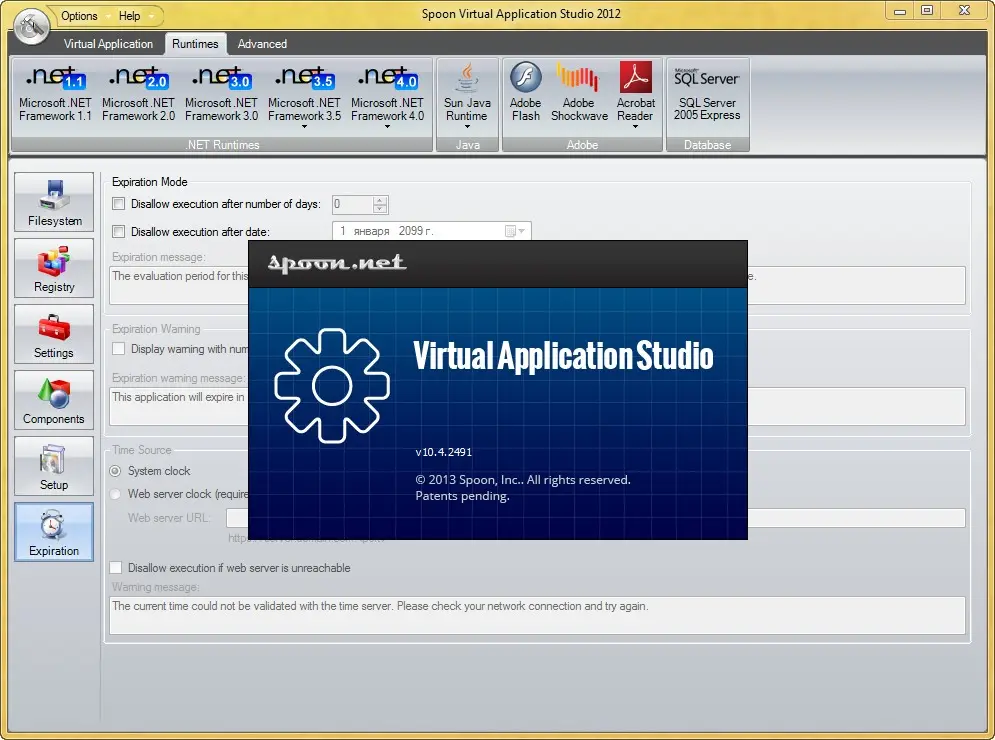Image resolution: width=995 pixels, height=740 pixels.
Task: Select Microsoft .NET Framework 4.0 runtime icon
Action: coord(388,77)
